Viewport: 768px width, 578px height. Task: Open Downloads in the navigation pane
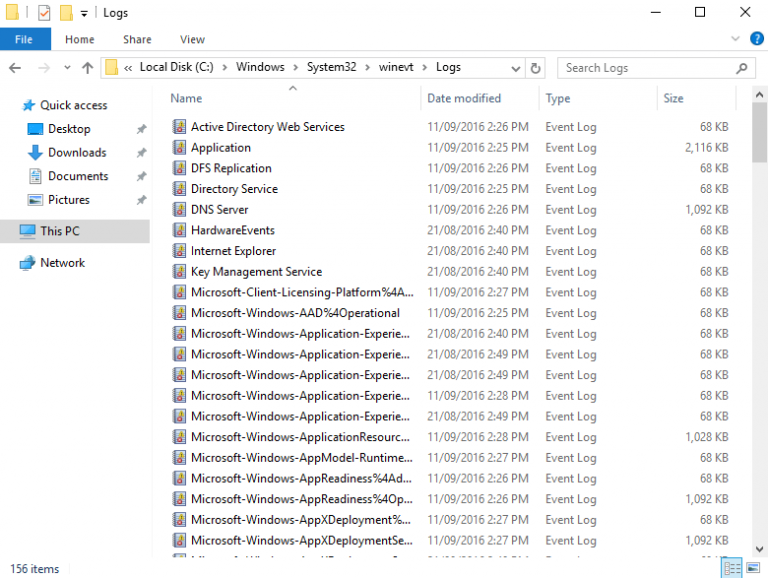point(67,152)
